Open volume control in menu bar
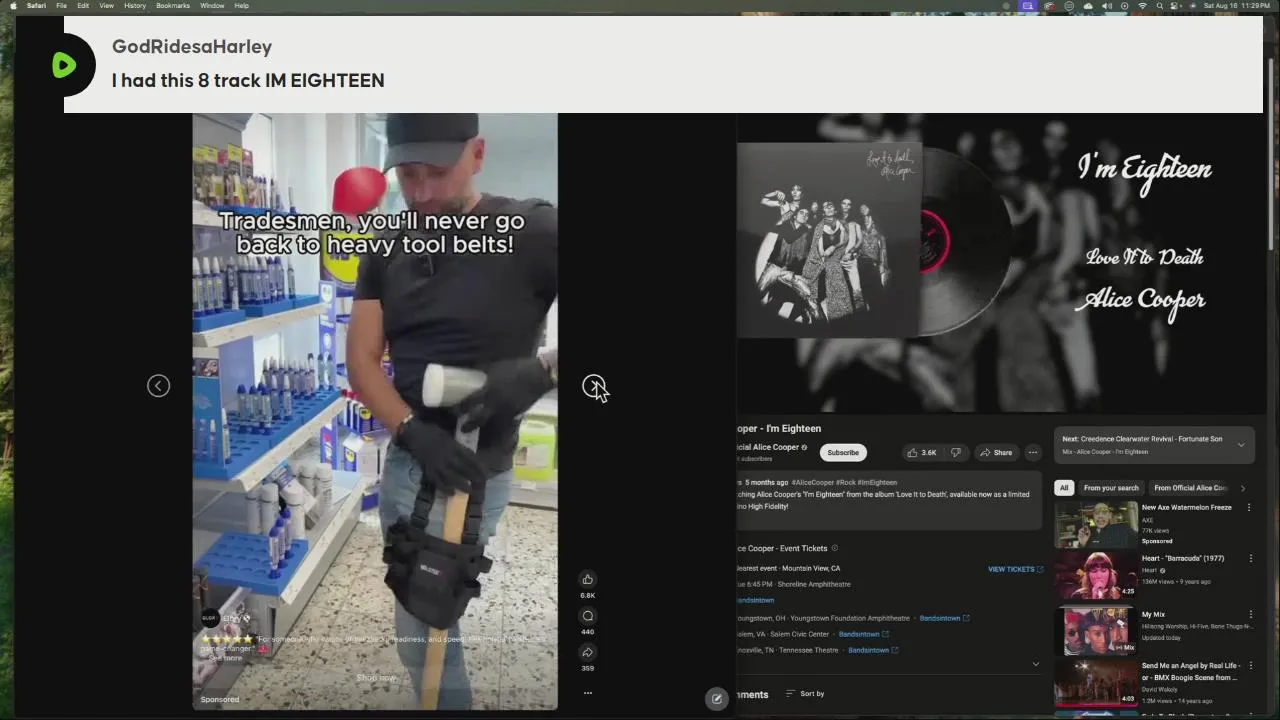The height and width of the screenshot is (720, 1280). coord(1106,6)
